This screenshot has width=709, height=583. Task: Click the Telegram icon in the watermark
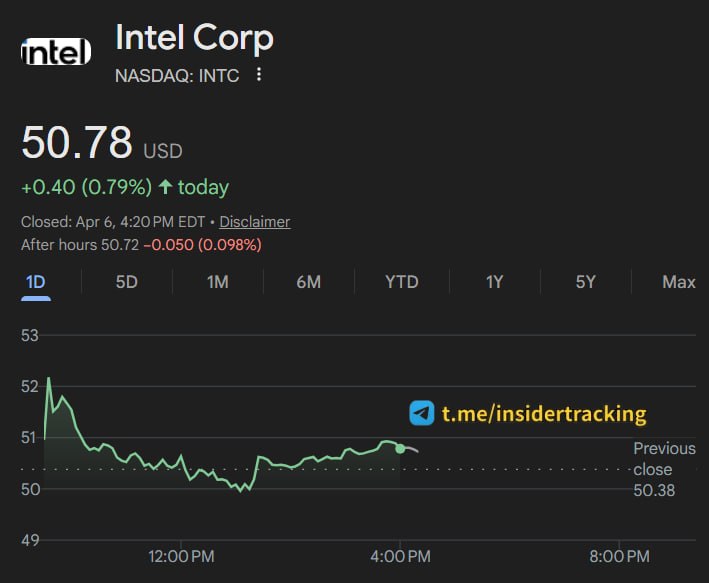(422, 413)
